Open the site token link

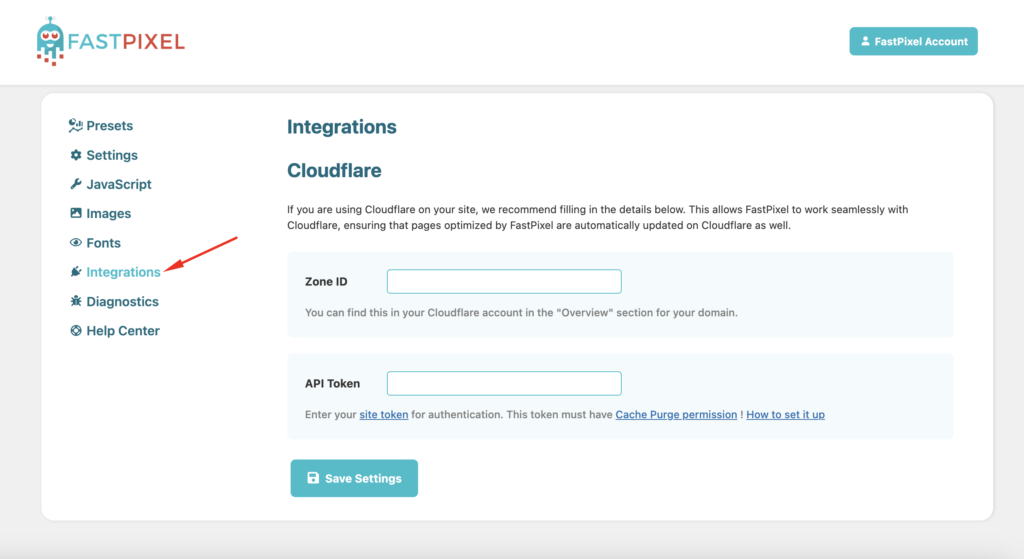[383, 415]
